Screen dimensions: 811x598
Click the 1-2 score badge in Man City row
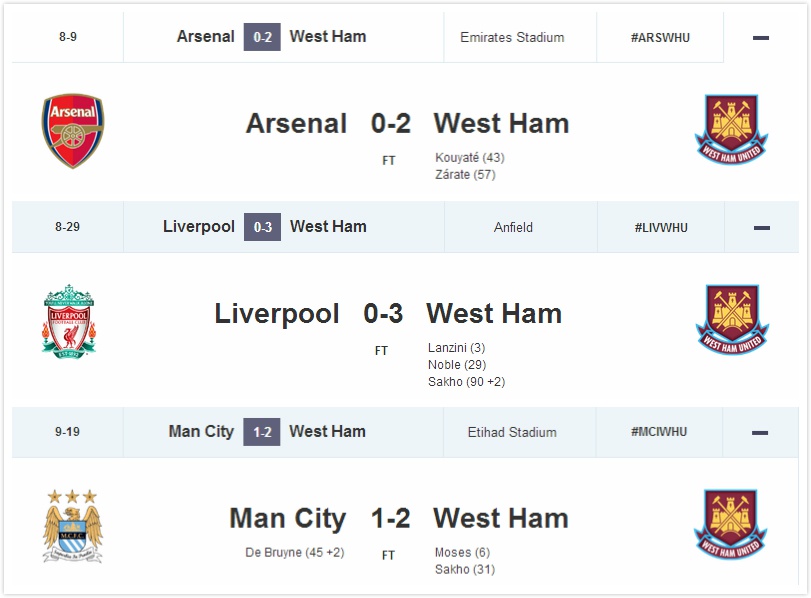(x=262, y=432)
